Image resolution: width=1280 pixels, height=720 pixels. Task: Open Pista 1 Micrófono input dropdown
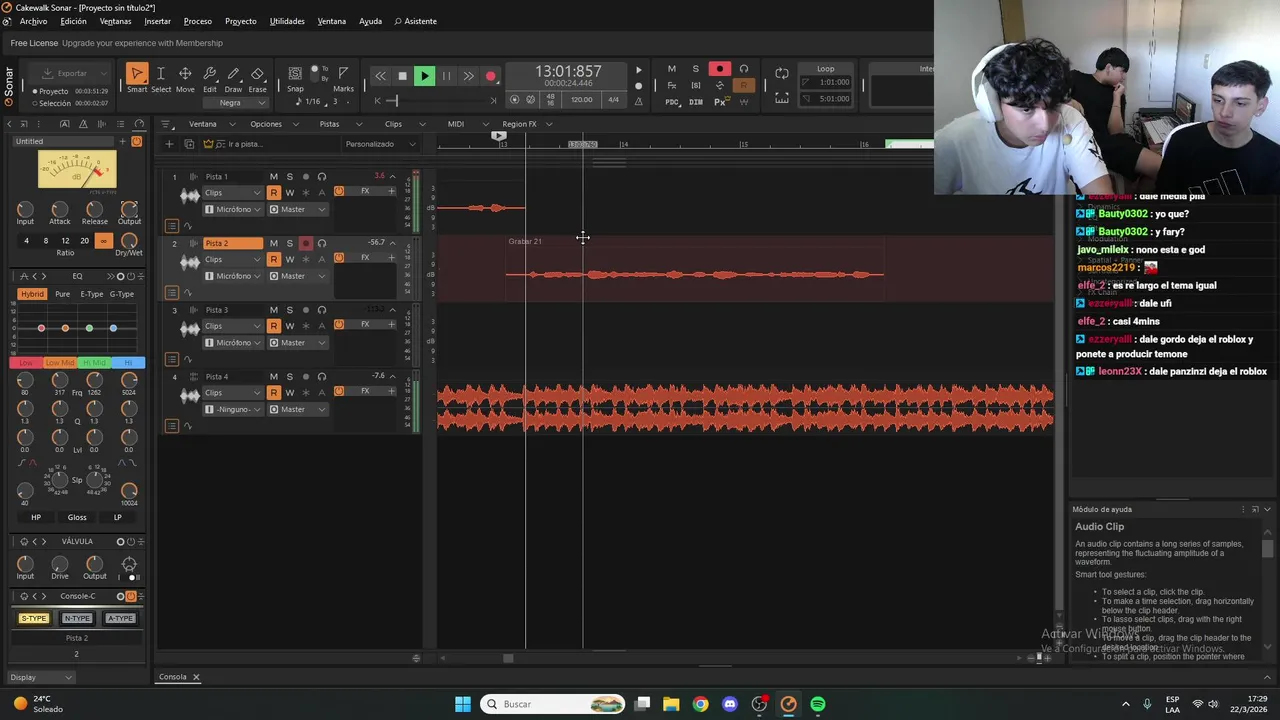click(x=233, y=210)
